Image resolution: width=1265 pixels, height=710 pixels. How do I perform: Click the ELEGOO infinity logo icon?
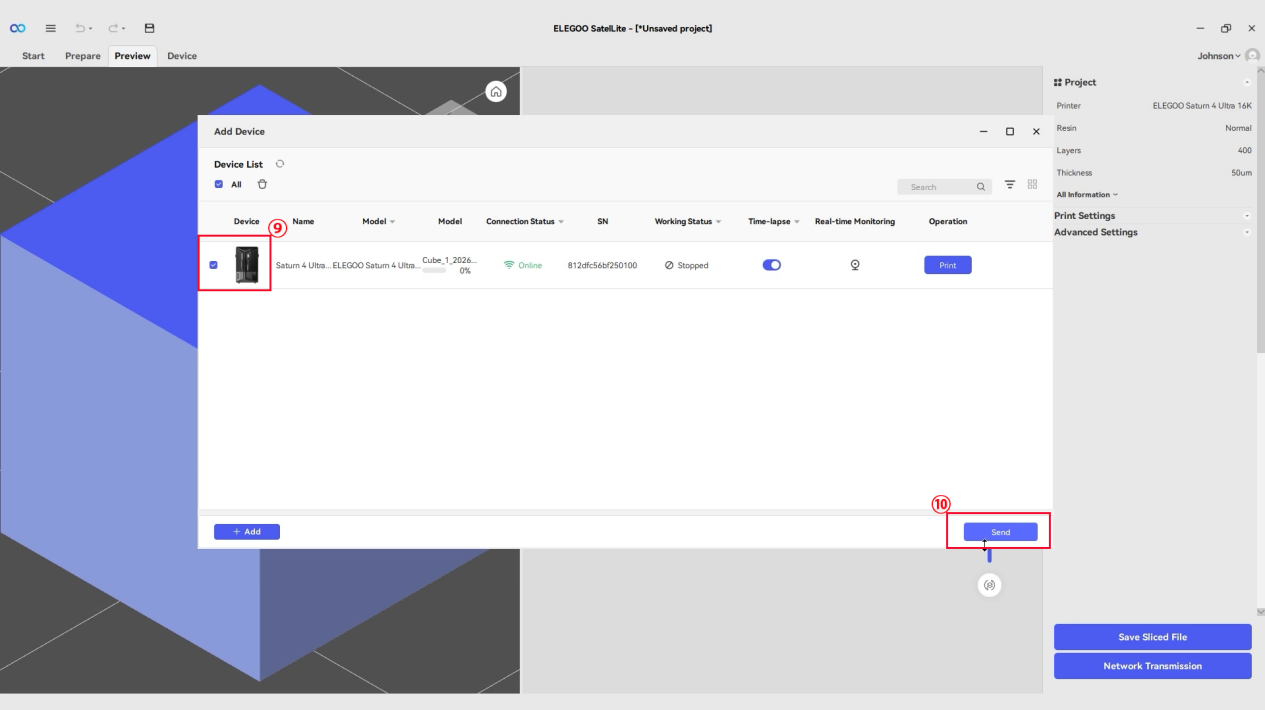(17, 28)
